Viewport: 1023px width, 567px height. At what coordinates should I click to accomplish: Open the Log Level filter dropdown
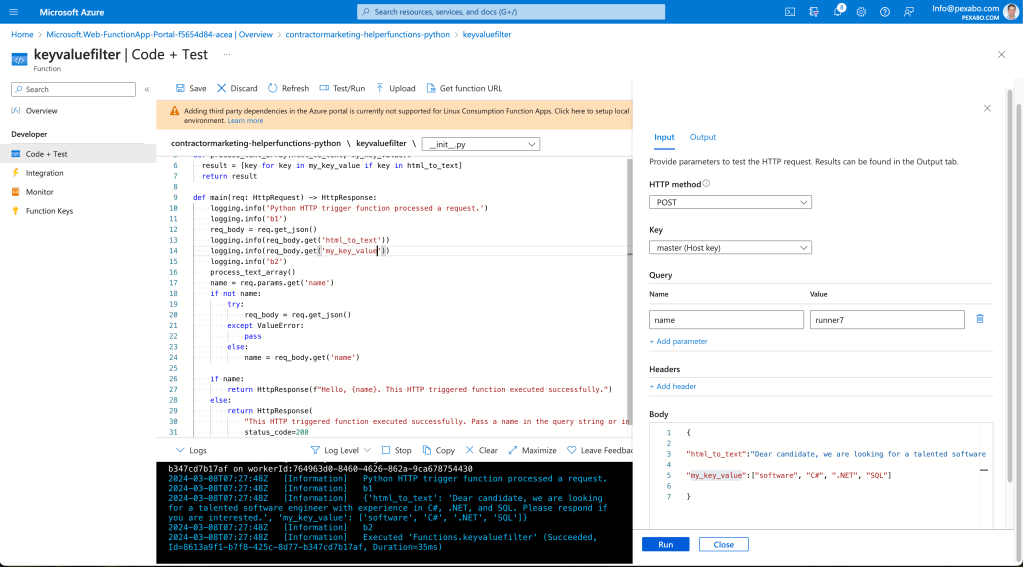coord(341,450)
